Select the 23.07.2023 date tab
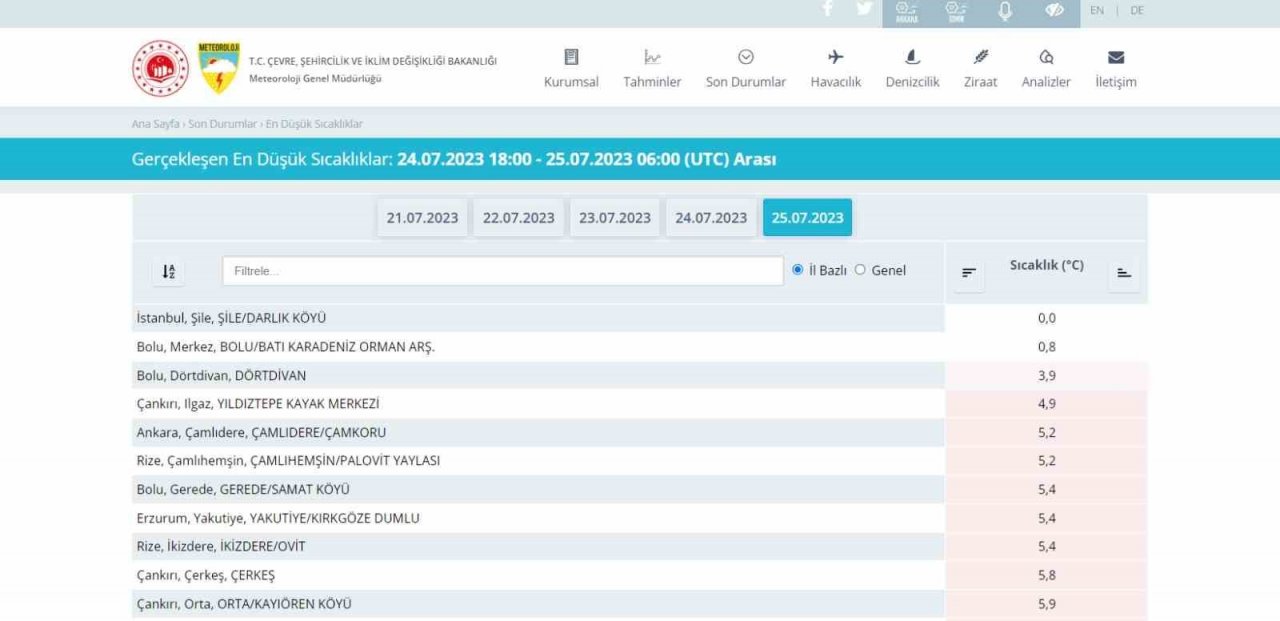The image size is (1280, 621). (x=615, y=217)
